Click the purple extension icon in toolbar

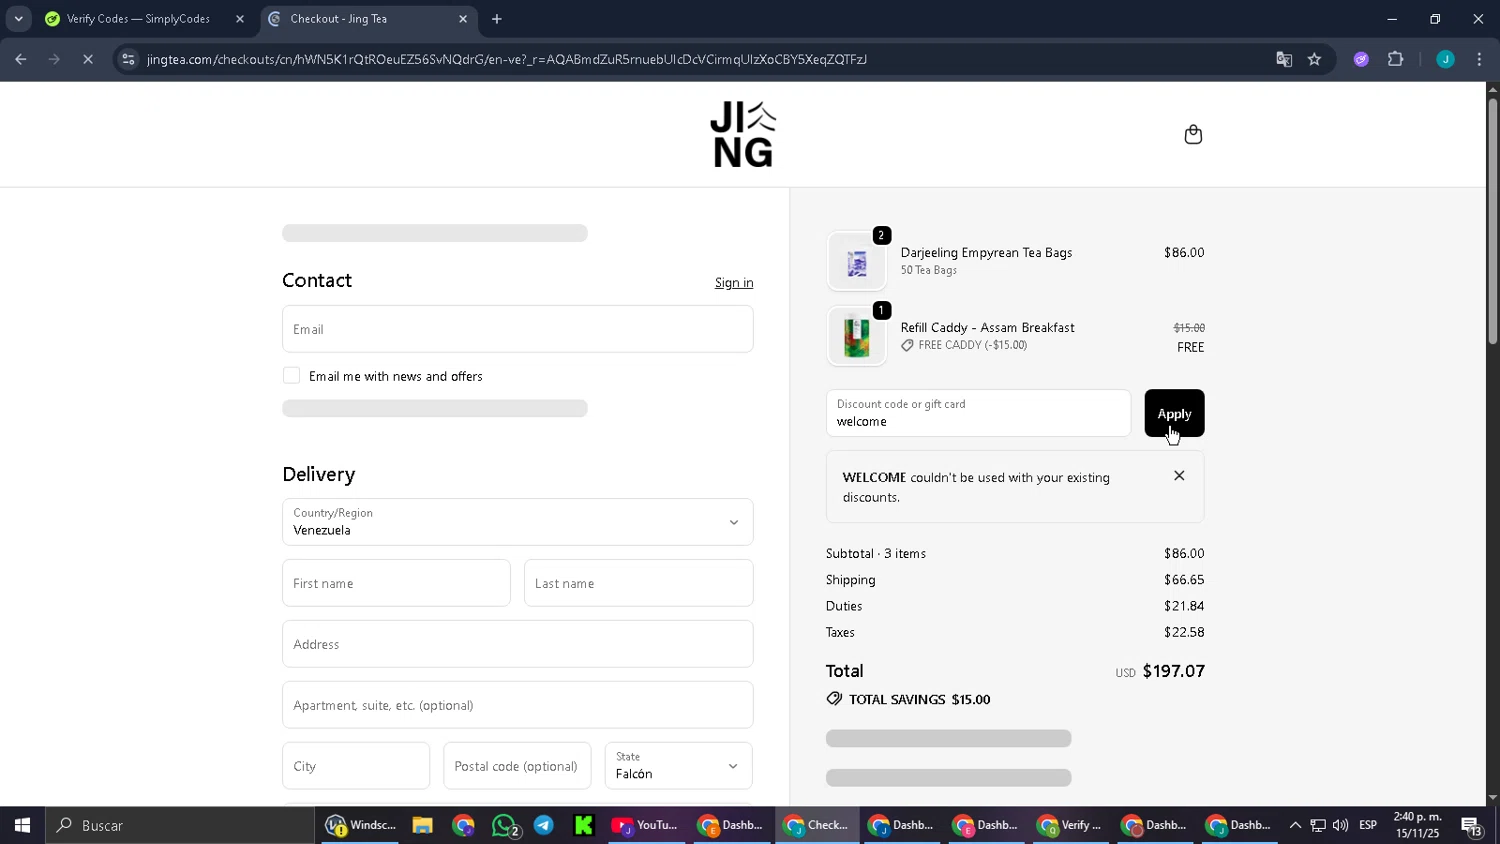pyautogui.click(x=1361, y=59)
